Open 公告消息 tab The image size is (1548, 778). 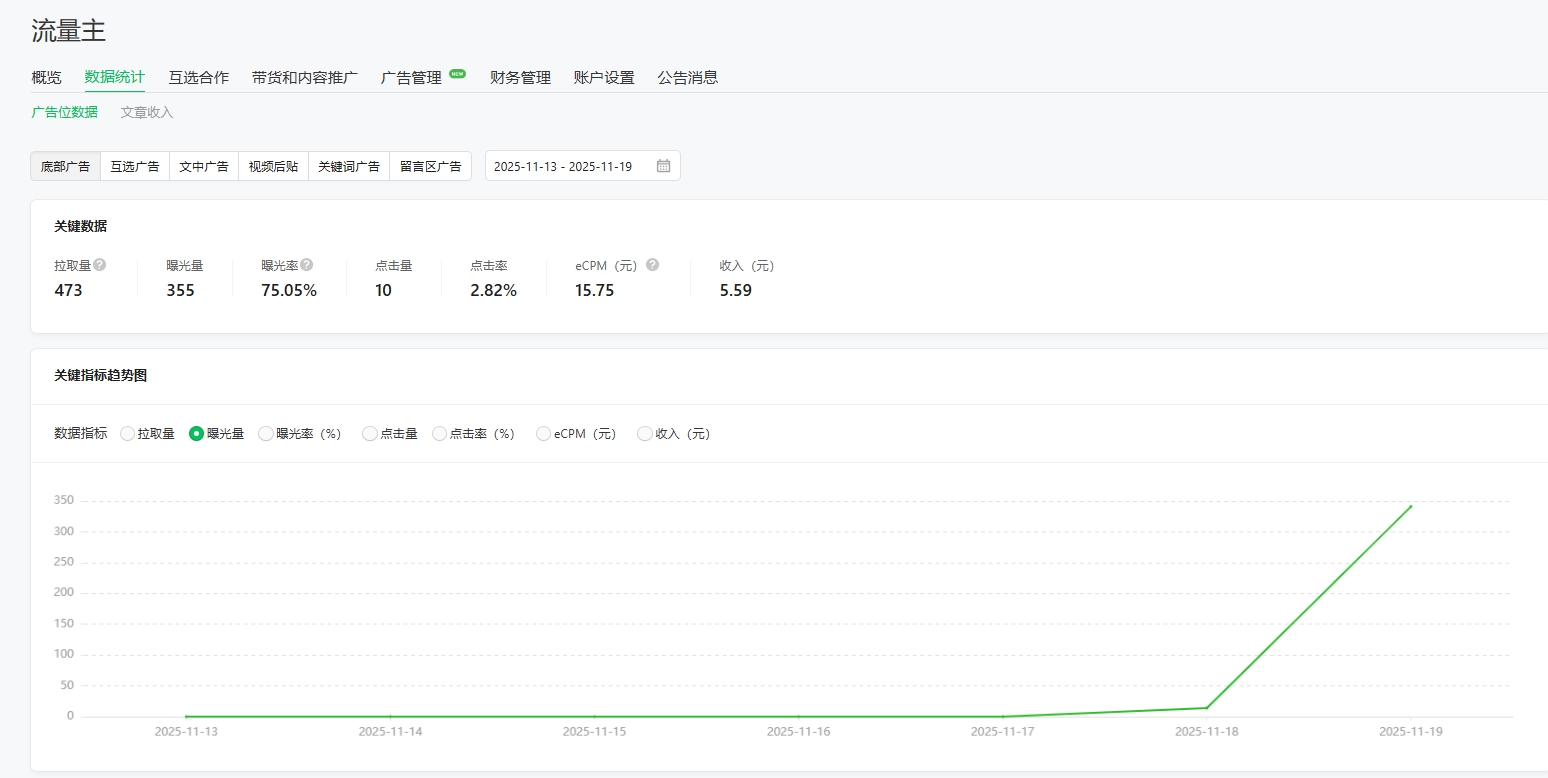click(687, 77)
